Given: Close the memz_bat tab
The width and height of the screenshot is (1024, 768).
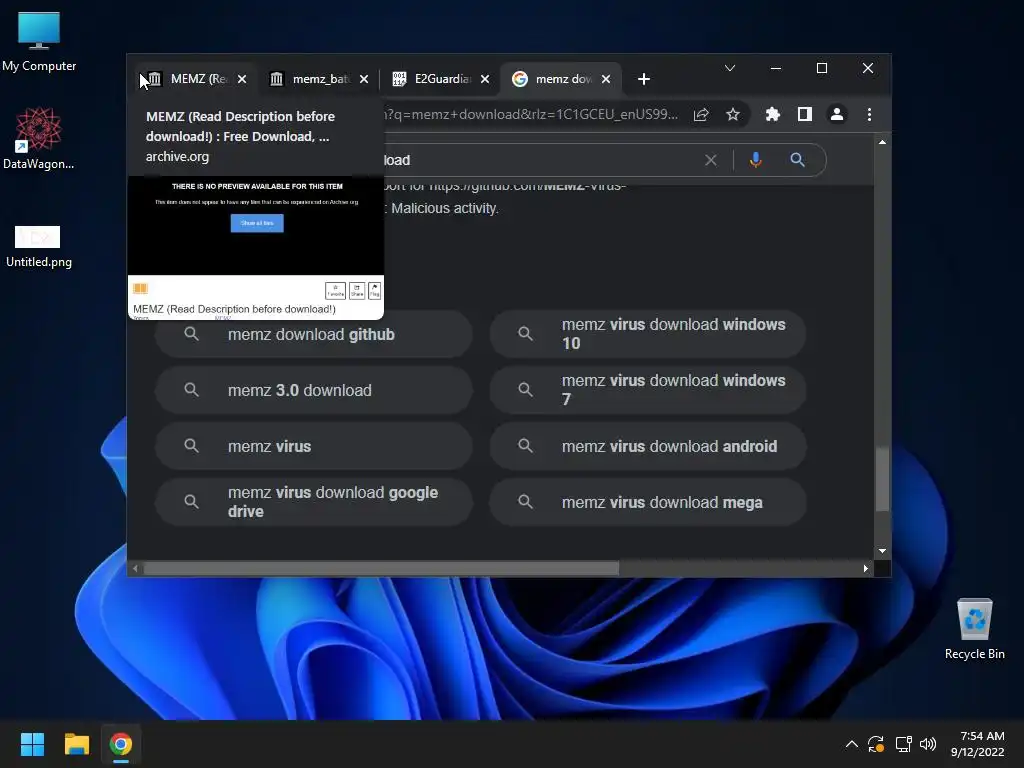Looking at the screenshot, I should 364,79.
